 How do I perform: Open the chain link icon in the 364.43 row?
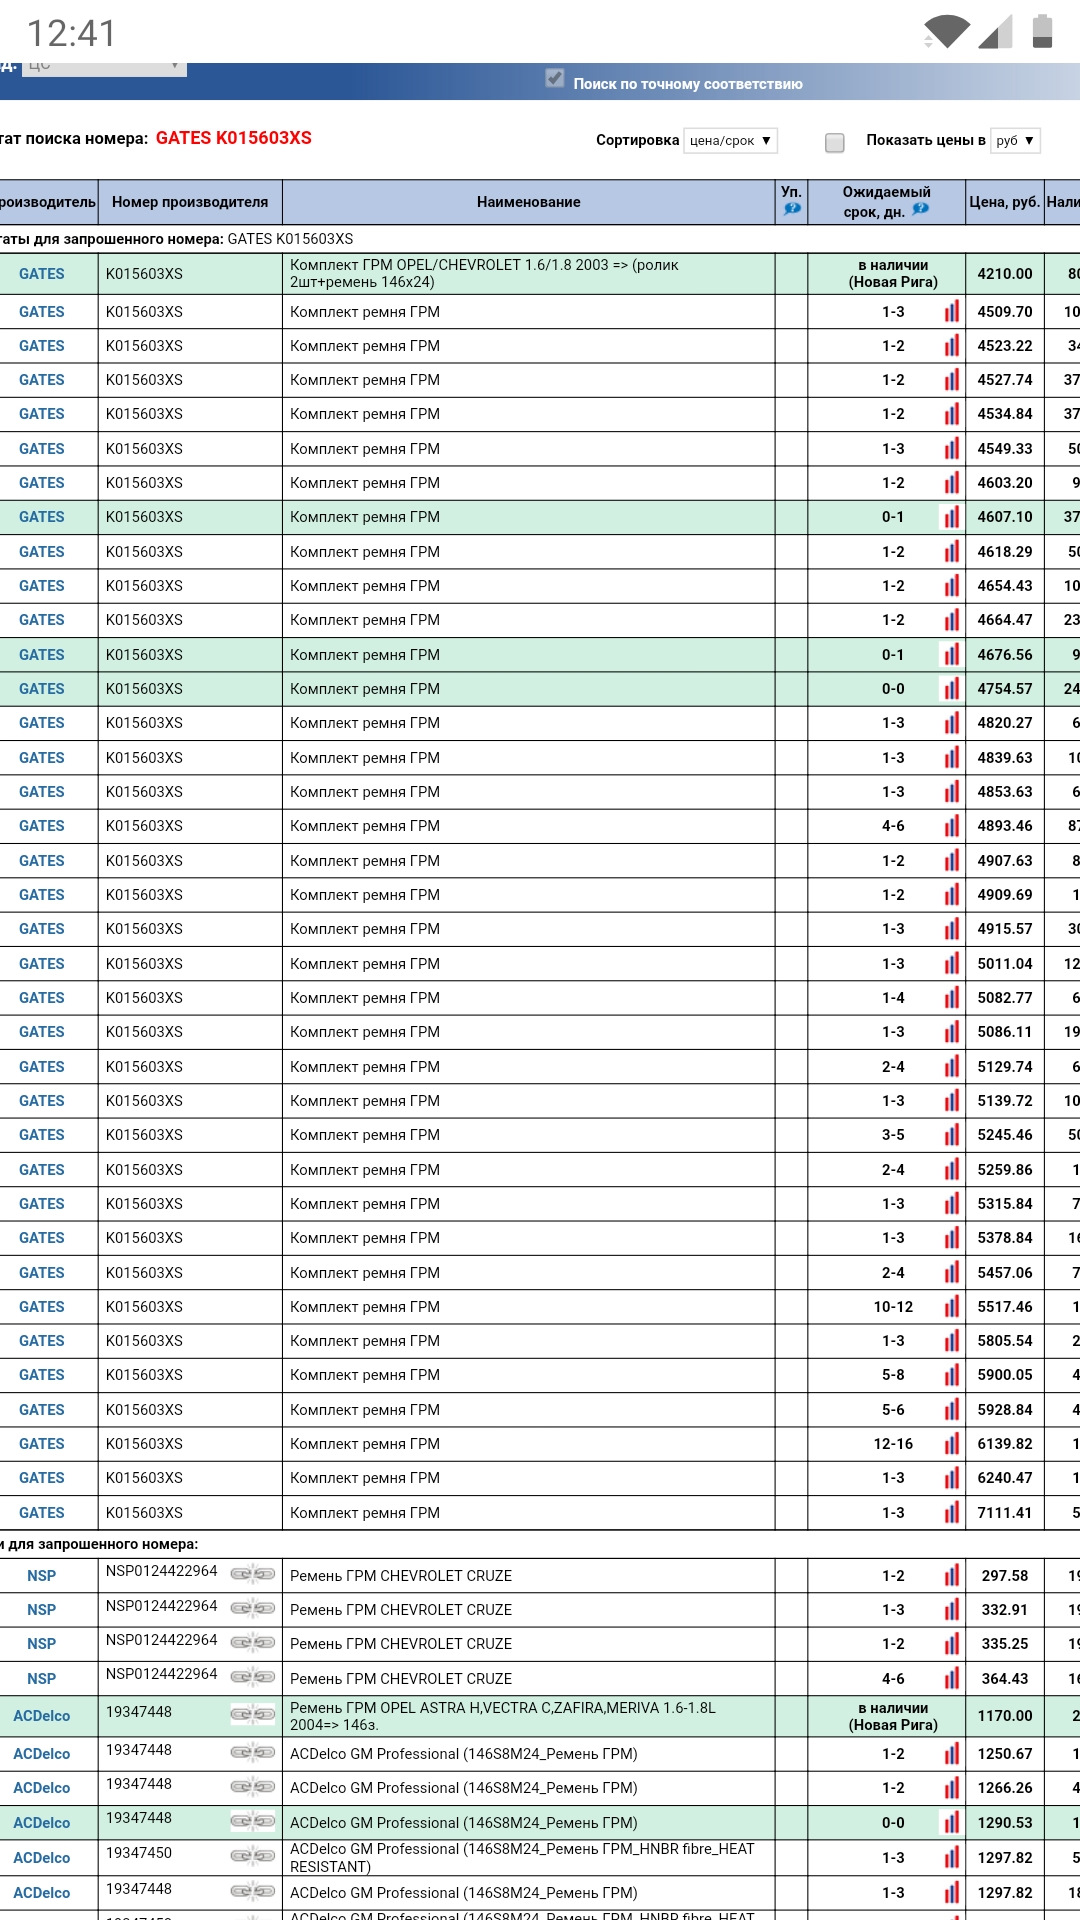[253, 1676]
